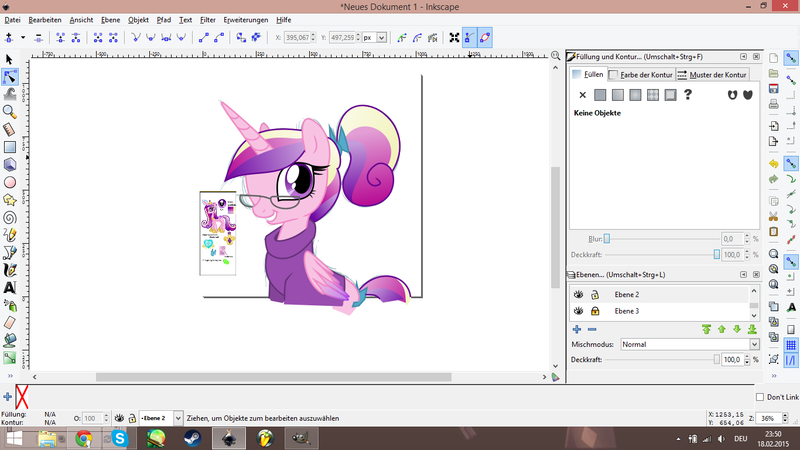Check the Don't Link checkbox

pos(758,397)
